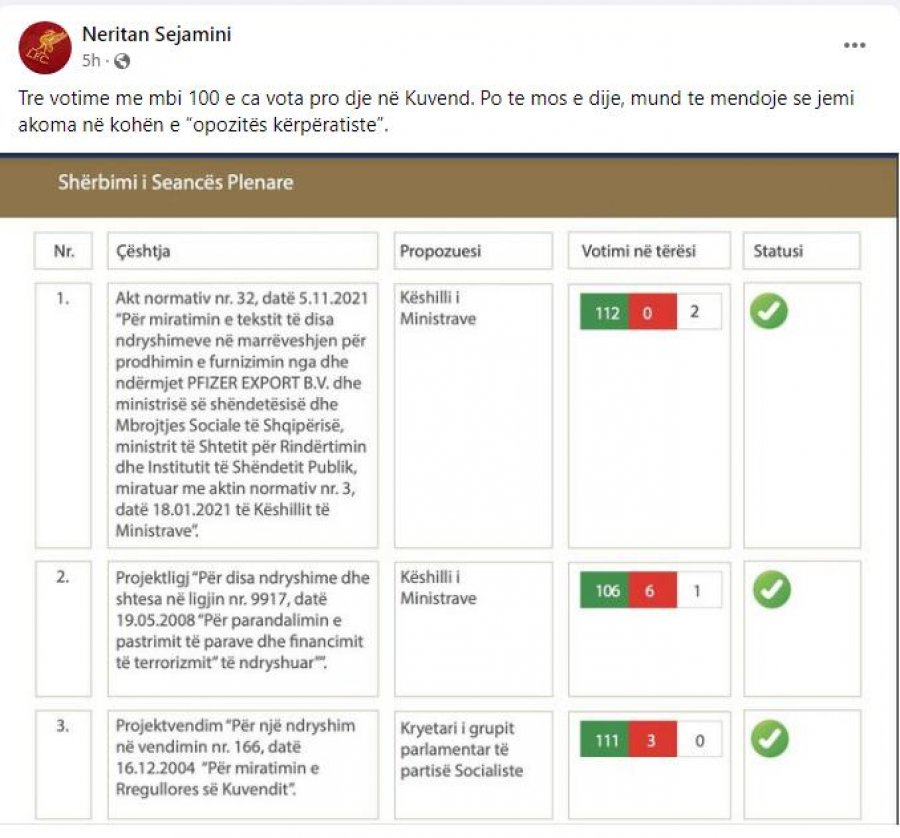Click the green 111 votes-for box
900x838 pixels.
click(604, 740)
